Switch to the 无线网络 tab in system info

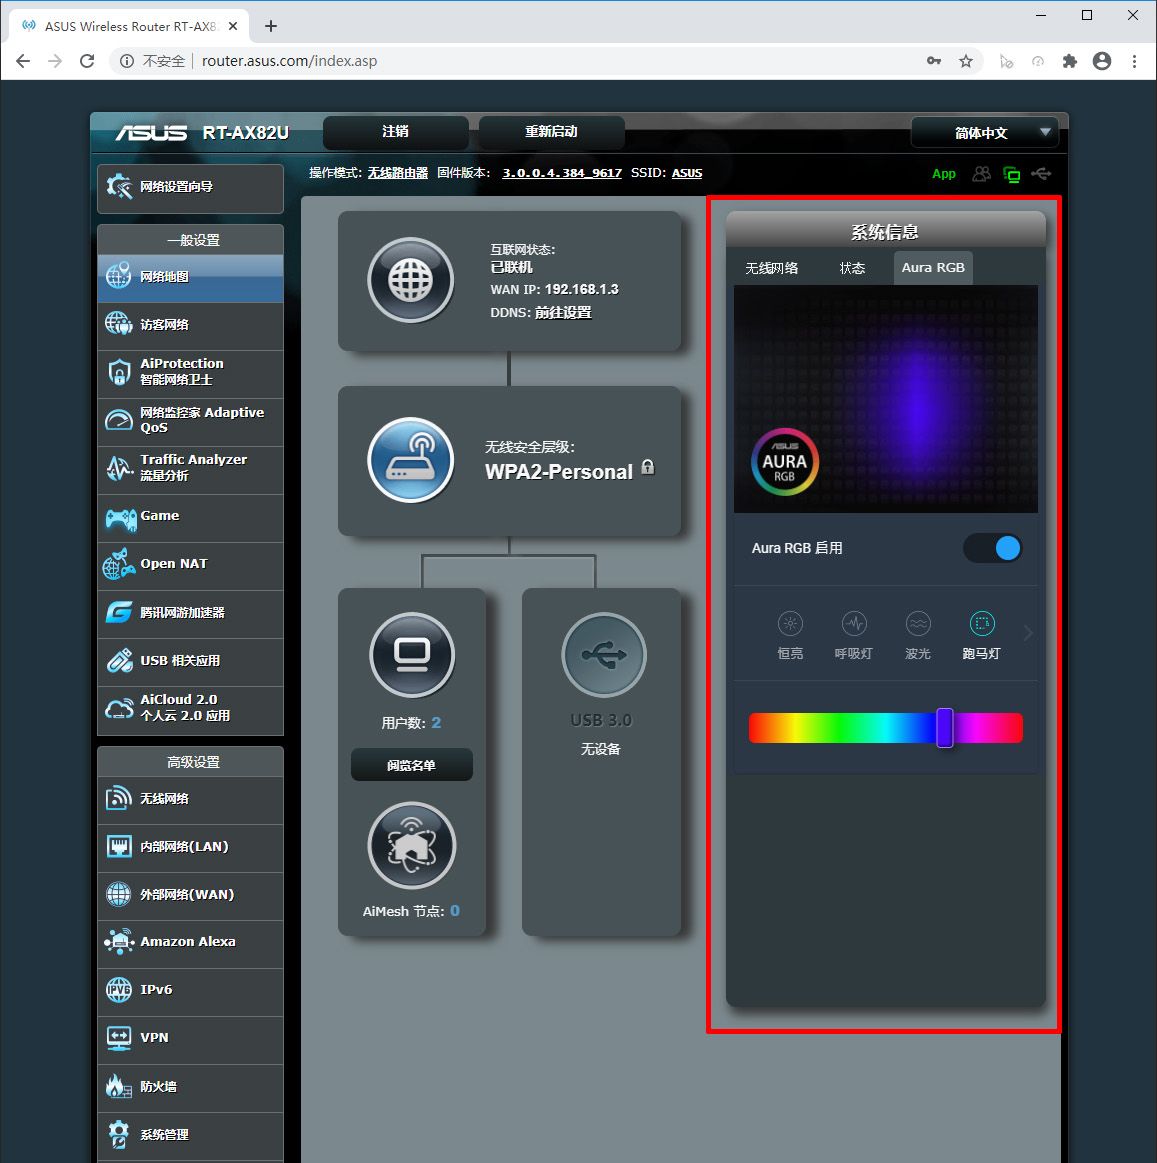pos(771,268)
